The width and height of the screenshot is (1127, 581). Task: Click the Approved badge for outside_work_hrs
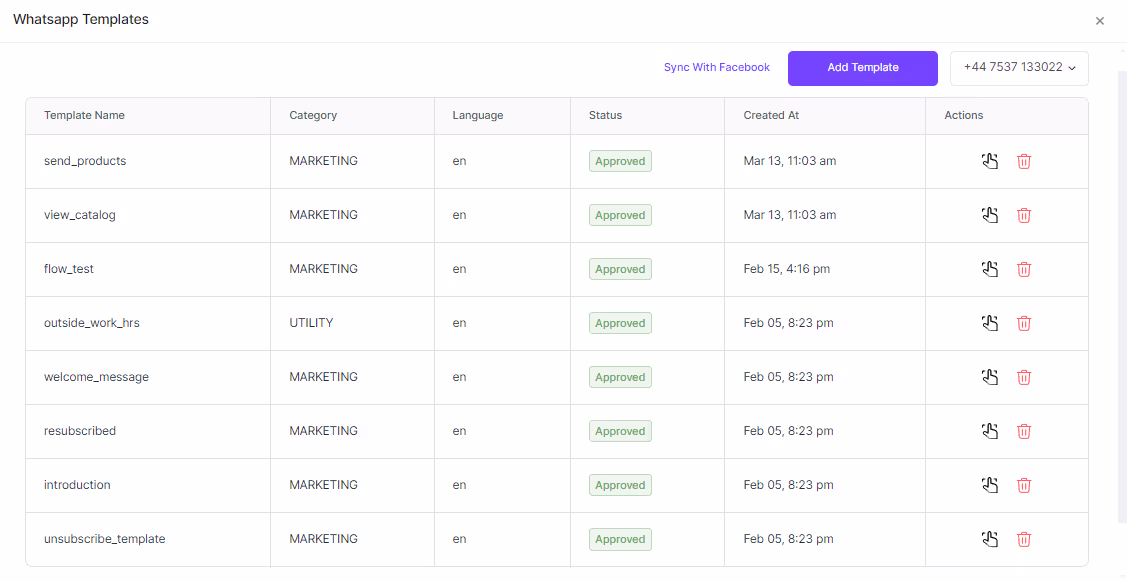click(620, 323)
